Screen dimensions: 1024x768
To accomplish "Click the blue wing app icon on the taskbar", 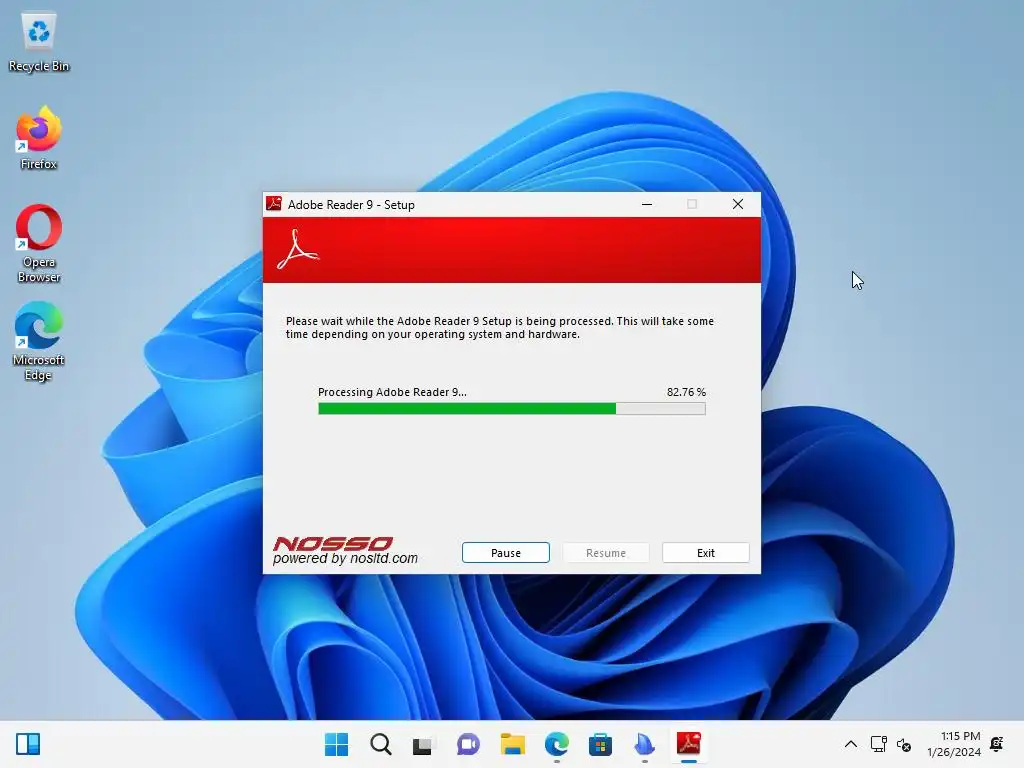I will click(644, 744).
